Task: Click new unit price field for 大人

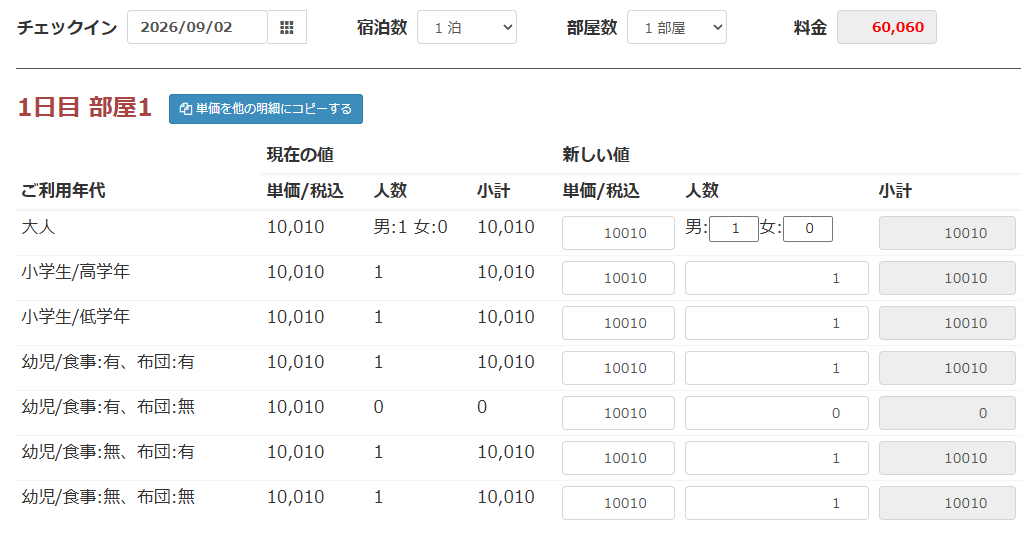Action: (x=618, y=233)
